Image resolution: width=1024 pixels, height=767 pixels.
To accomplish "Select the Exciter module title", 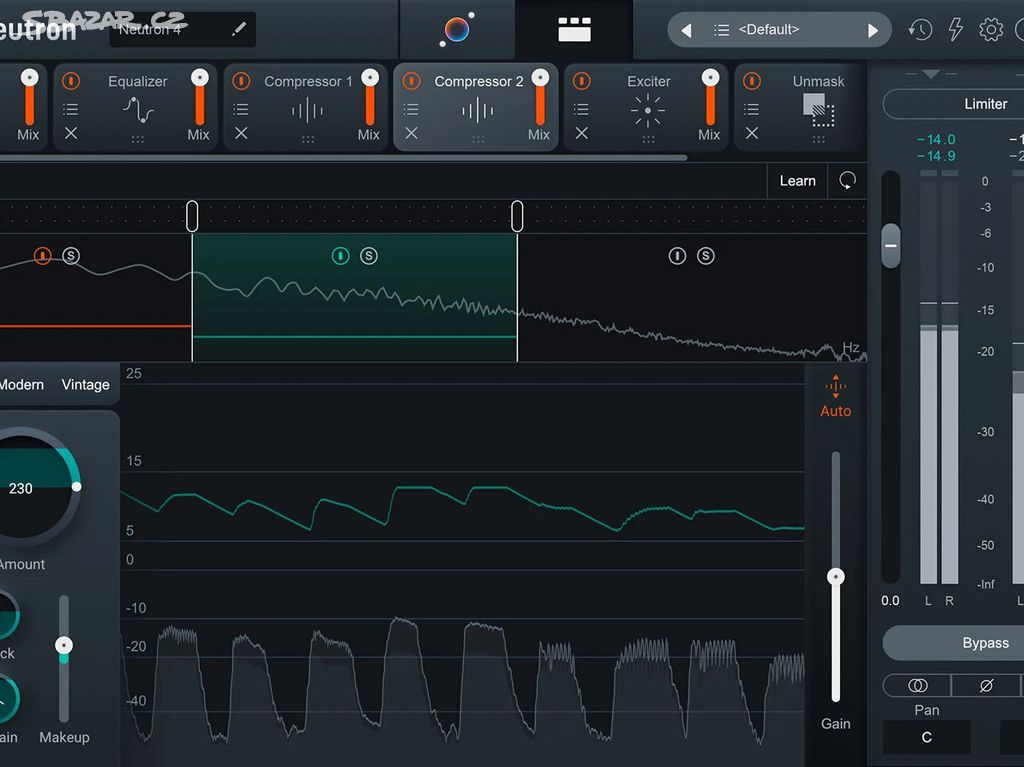I will click(x=648, y=81).
